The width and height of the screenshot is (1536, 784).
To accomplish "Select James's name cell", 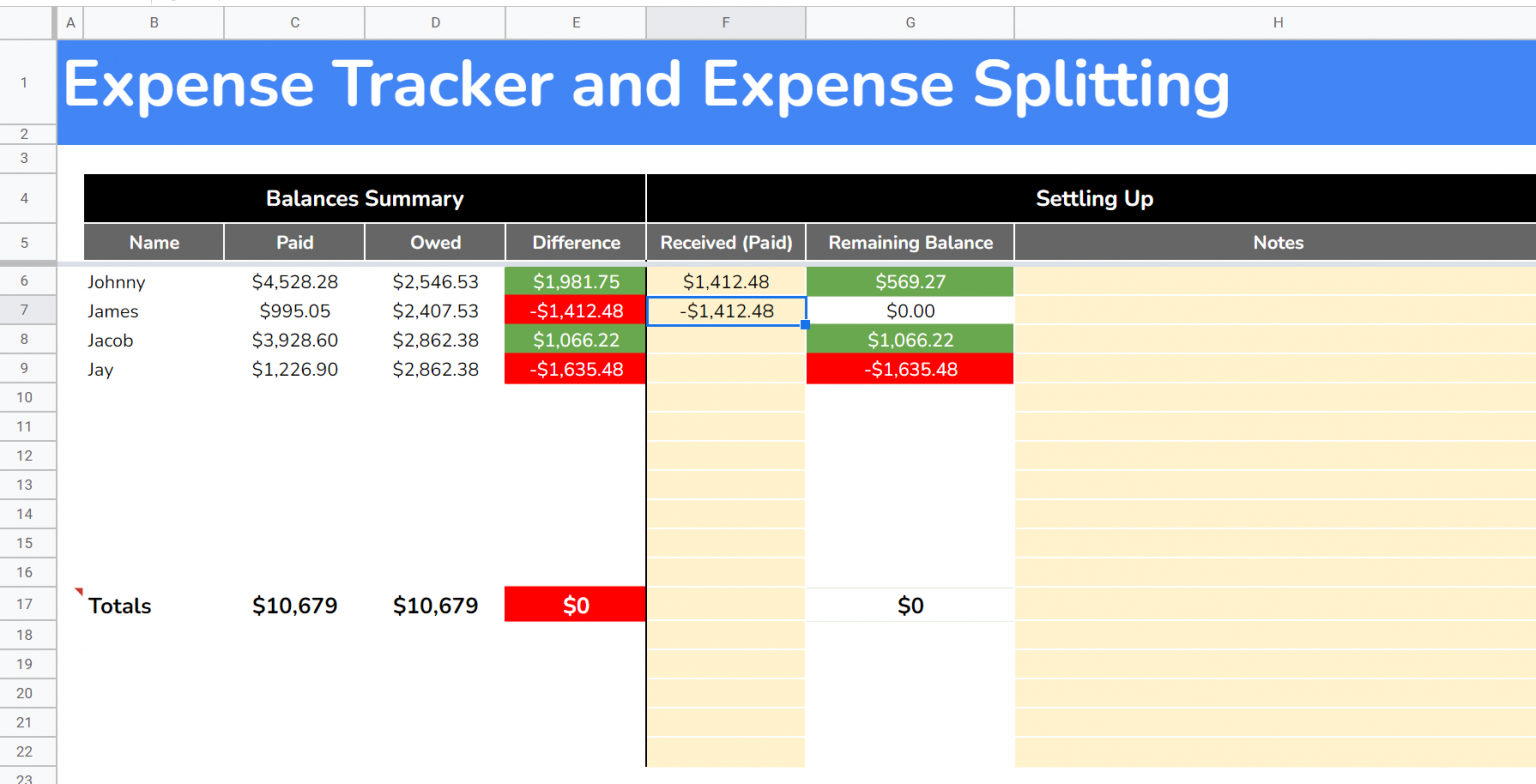I will click(x=153, y=311).
